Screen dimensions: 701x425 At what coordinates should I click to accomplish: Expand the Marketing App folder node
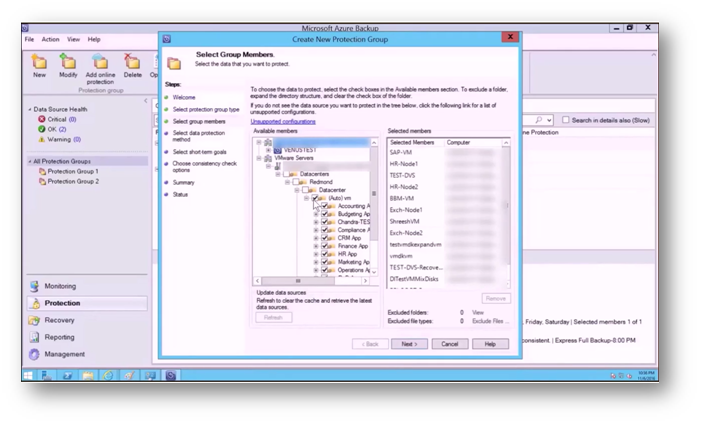point(316,262)
